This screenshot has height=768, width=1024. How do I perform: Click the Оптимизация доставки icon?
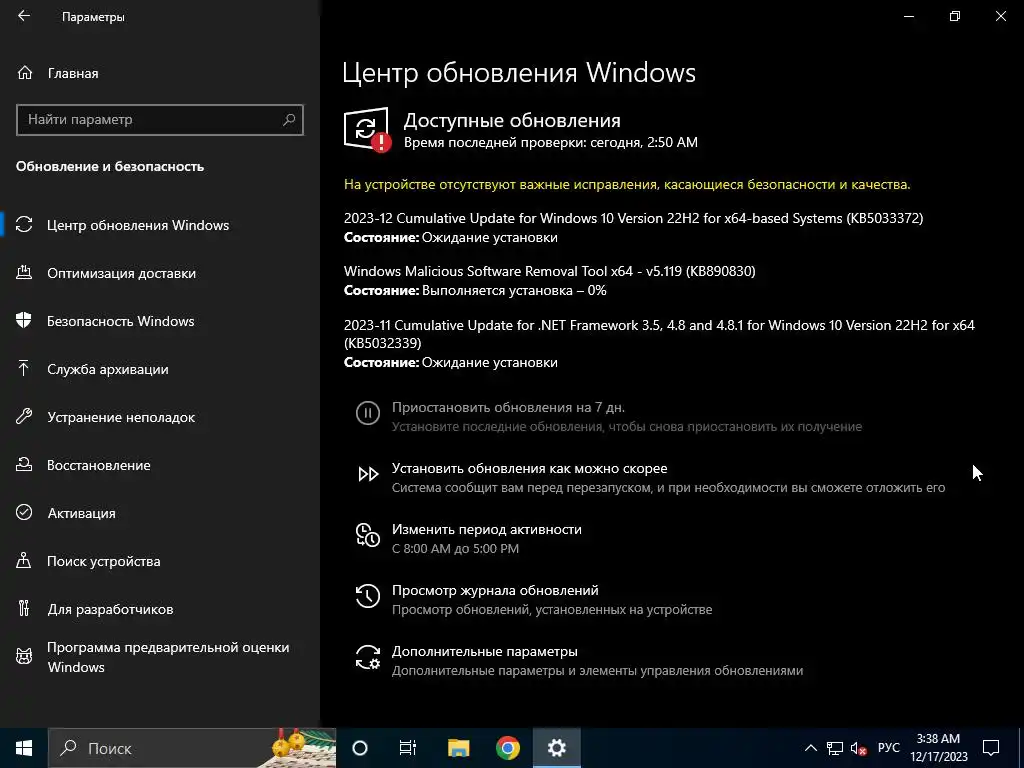tap(24, 272)
